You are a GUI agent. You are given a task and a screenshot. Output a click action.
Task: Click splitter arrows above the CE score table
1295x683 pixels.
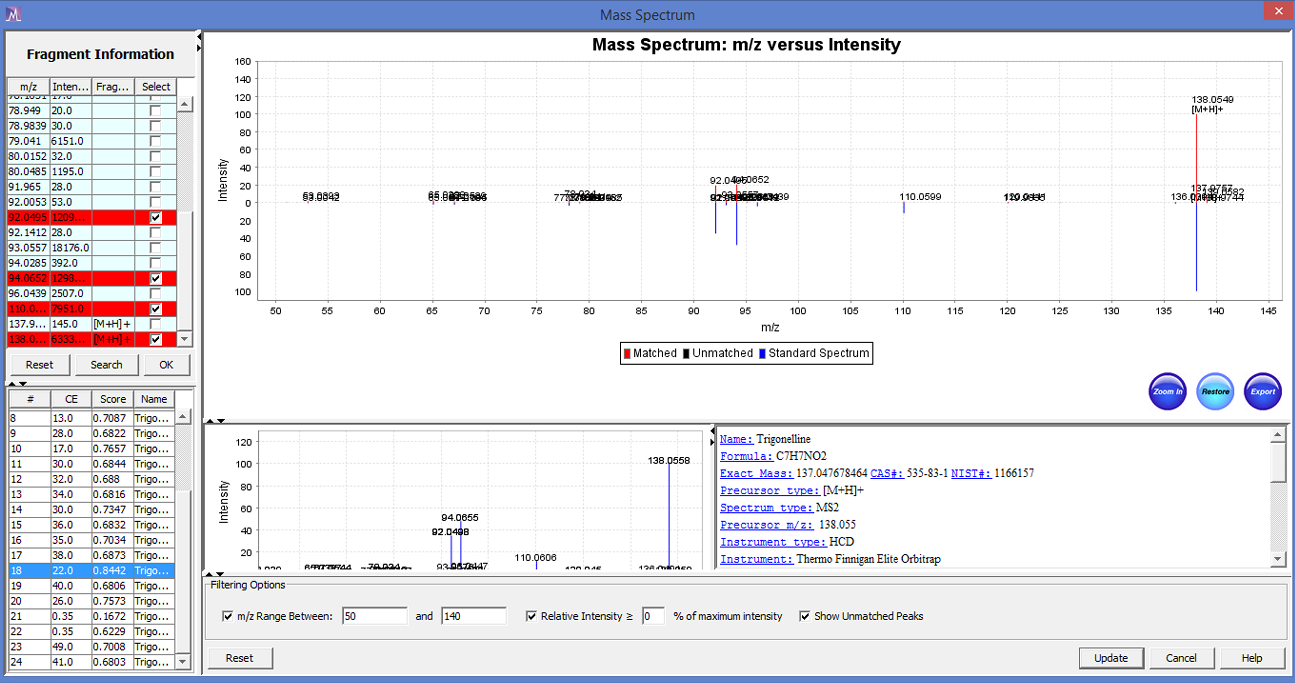[x=16, y=383]
